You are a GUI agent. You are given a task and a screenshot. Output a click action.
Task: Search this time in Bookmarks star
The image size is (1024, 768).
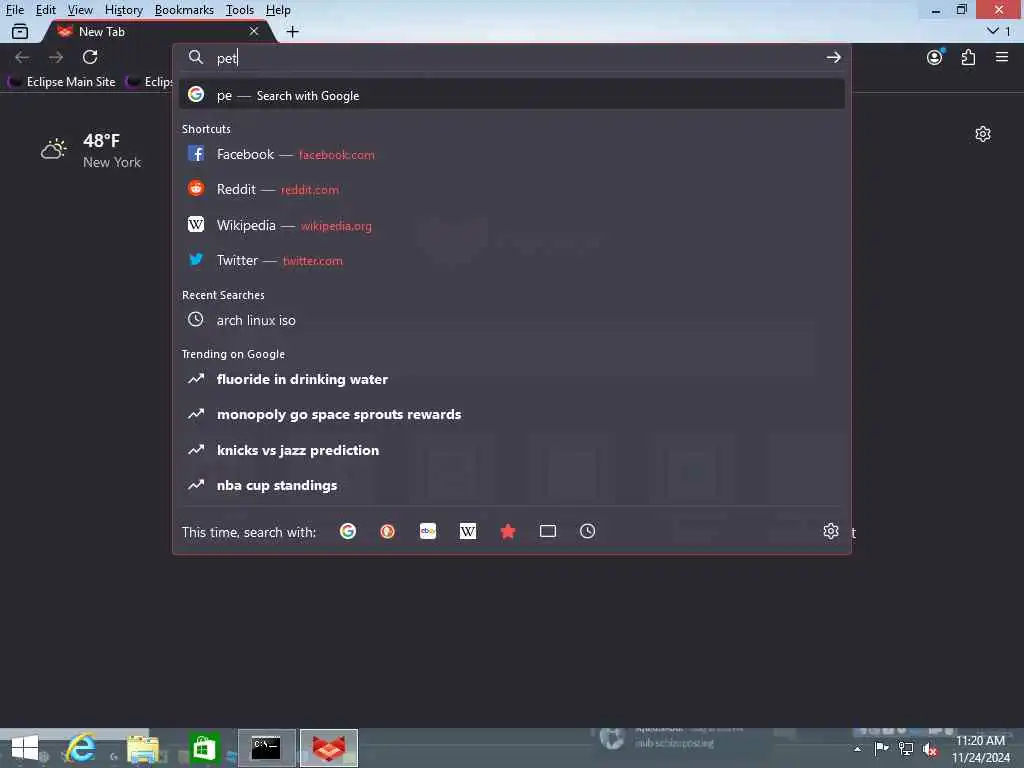coord(507,532)
